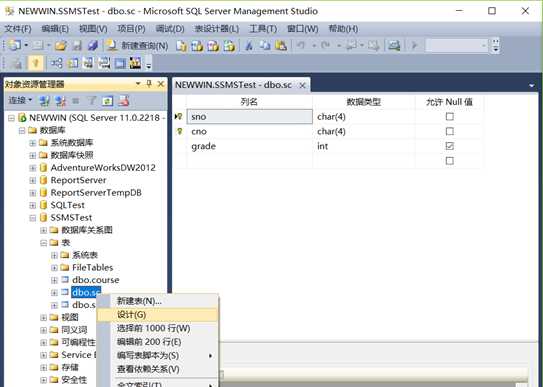
Task: Click the Cut scissors icon
Action: [x=249, y=45]
